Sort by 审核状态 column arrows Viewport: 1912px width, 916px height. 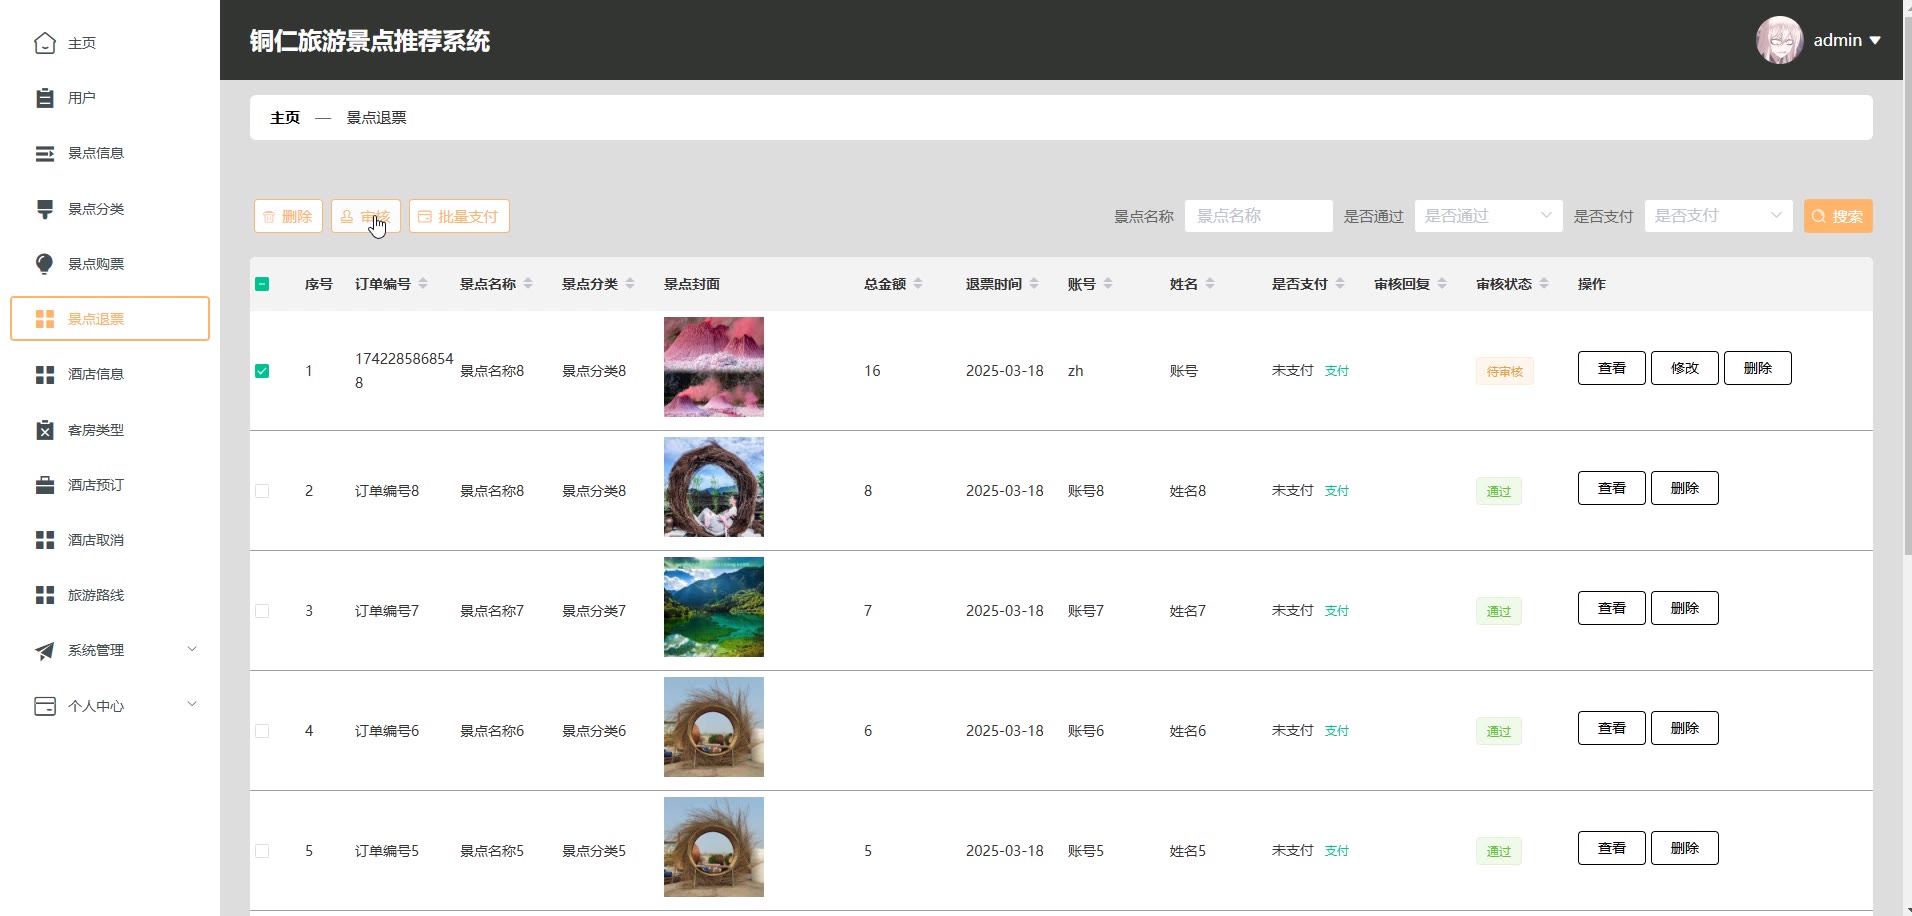(x=1544, y=284)
